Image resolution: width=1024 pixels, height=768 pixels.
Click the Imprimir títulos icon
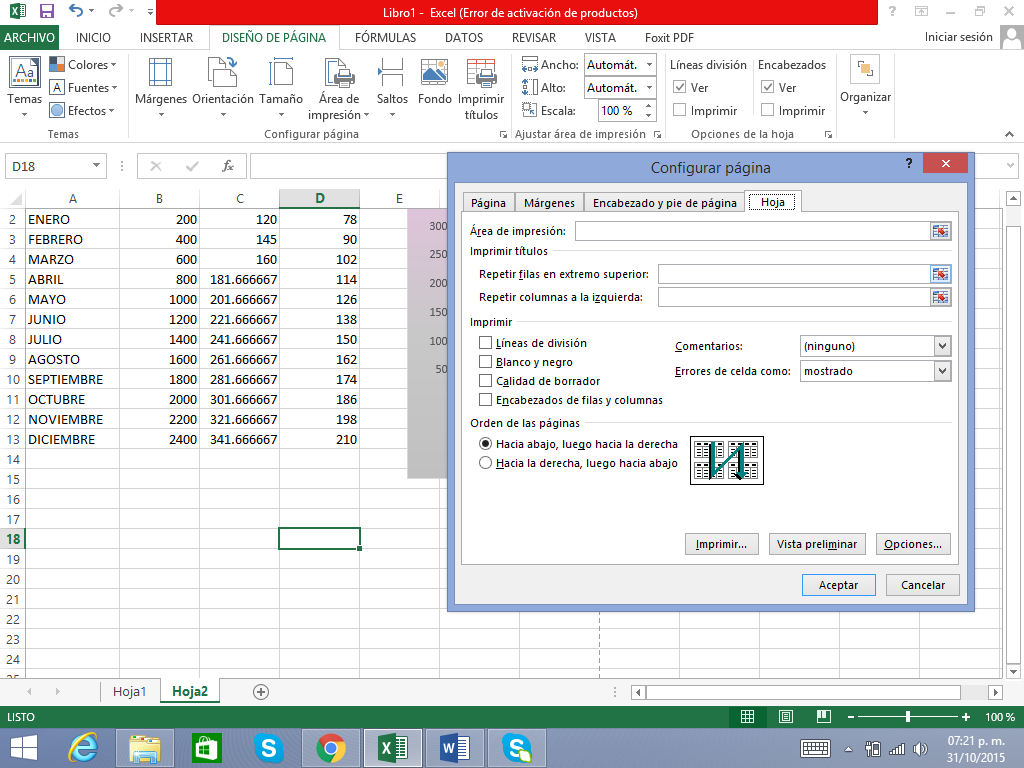(481, 75)
